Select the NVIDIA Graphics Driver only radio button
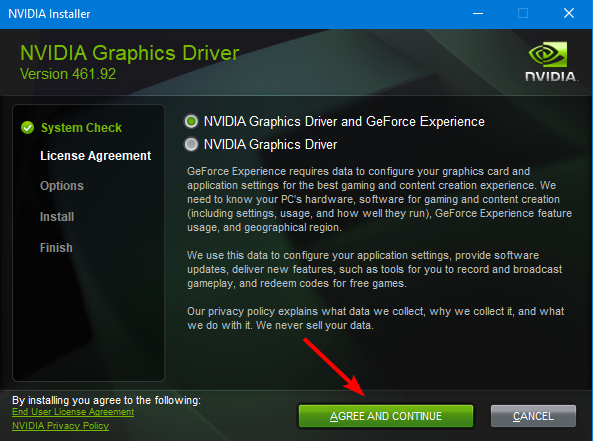This screenshot has height=441, width=594. (191, 144)
